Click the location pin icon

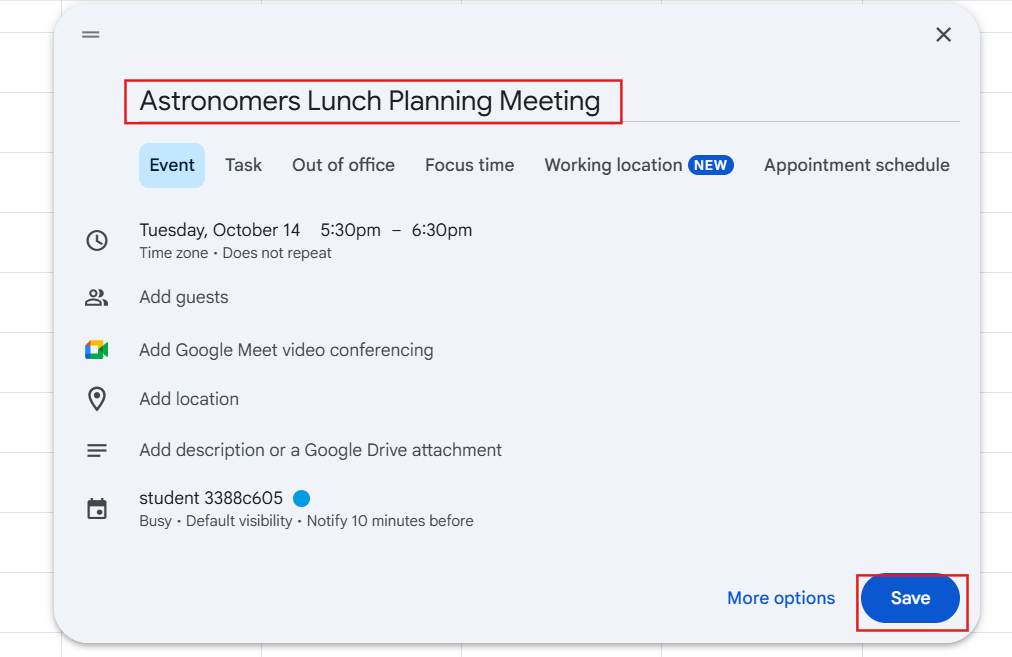(97, 399)
